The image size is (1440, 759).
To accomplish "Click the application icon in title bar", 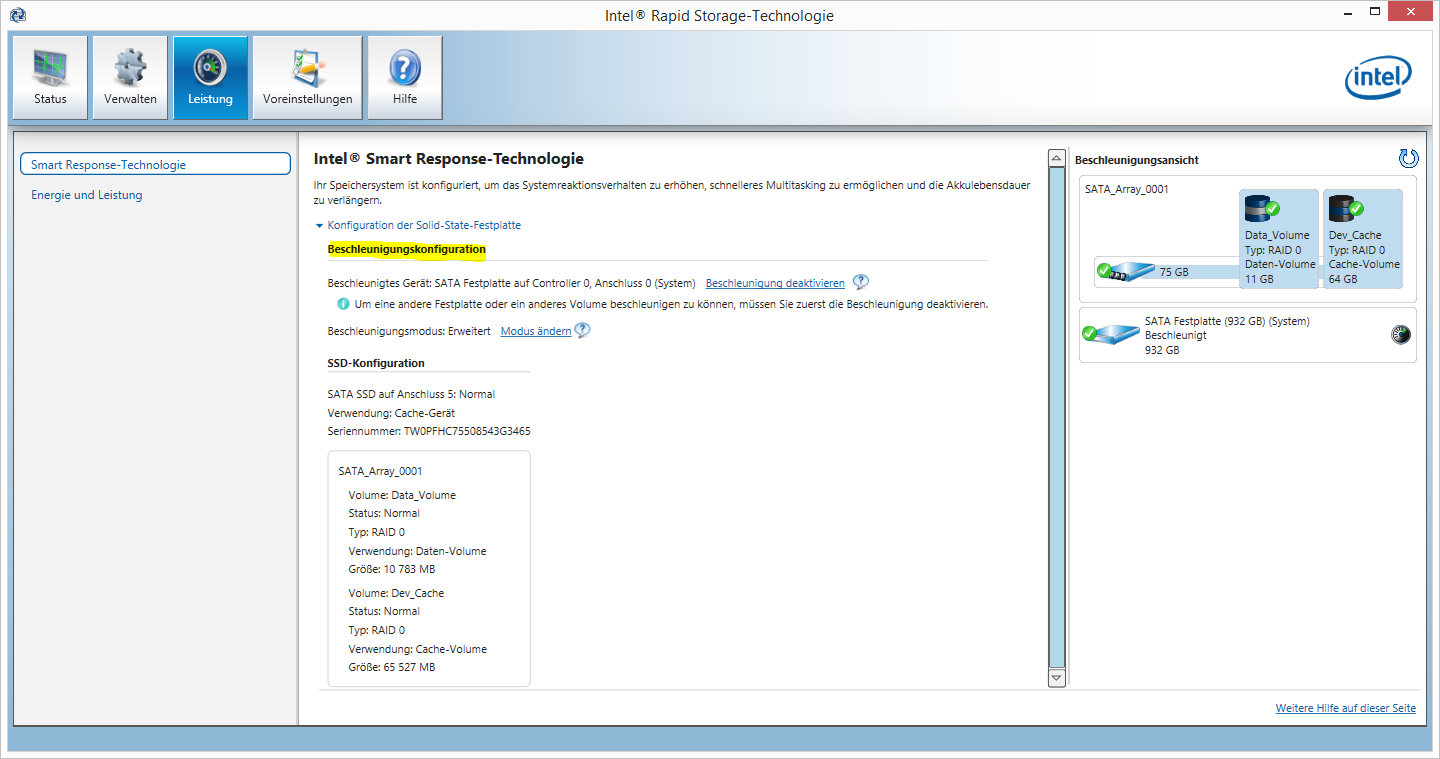I will click(x=17, y=15).
